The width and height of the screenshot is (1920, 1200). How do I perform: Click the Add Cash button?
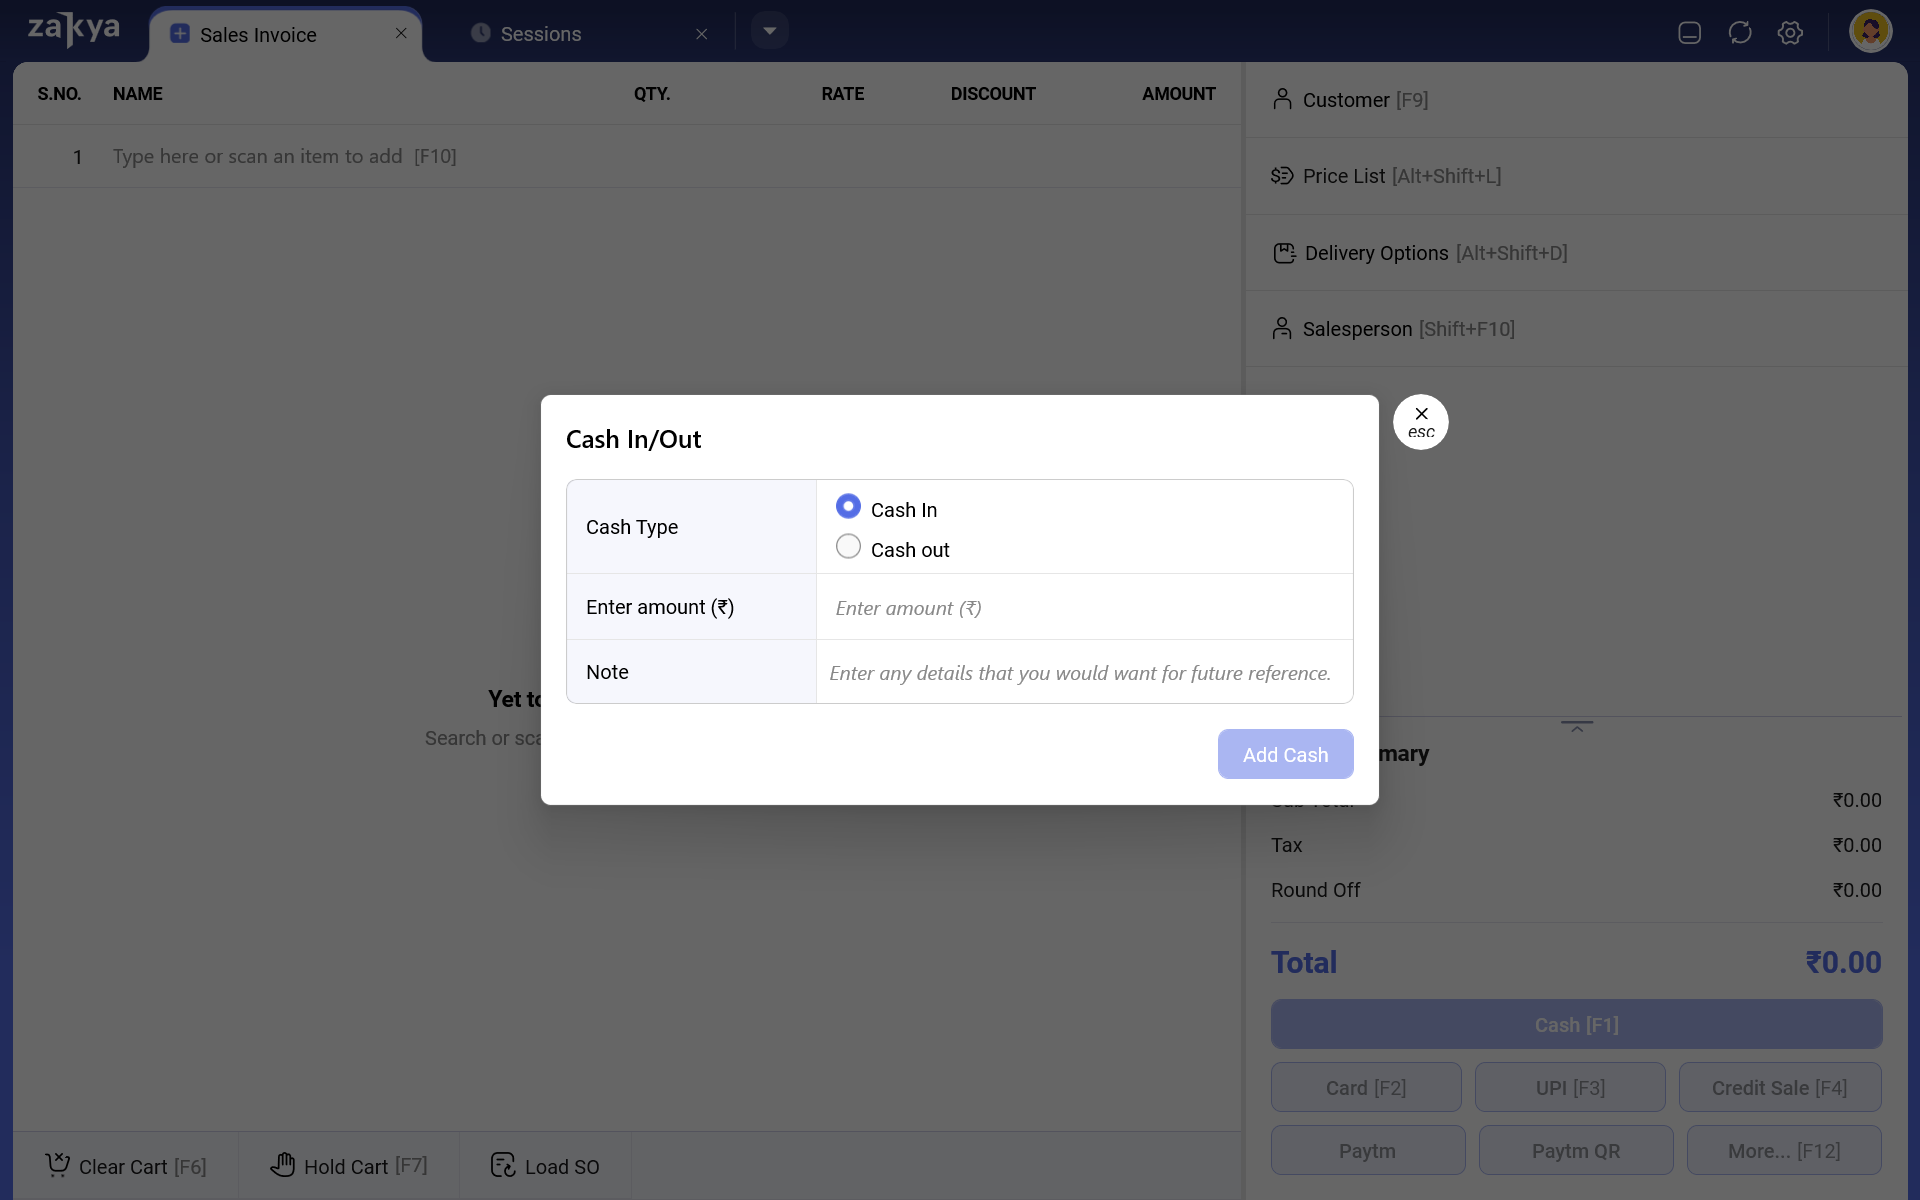click(1285, 754)
